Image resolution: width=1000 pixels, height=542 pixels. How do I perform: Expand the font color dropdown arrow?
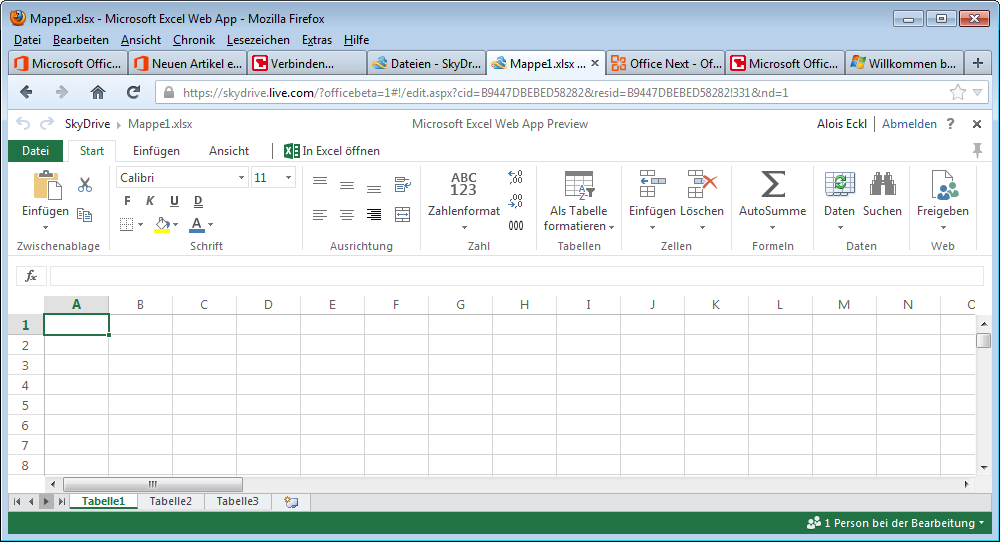pos(210,224)
